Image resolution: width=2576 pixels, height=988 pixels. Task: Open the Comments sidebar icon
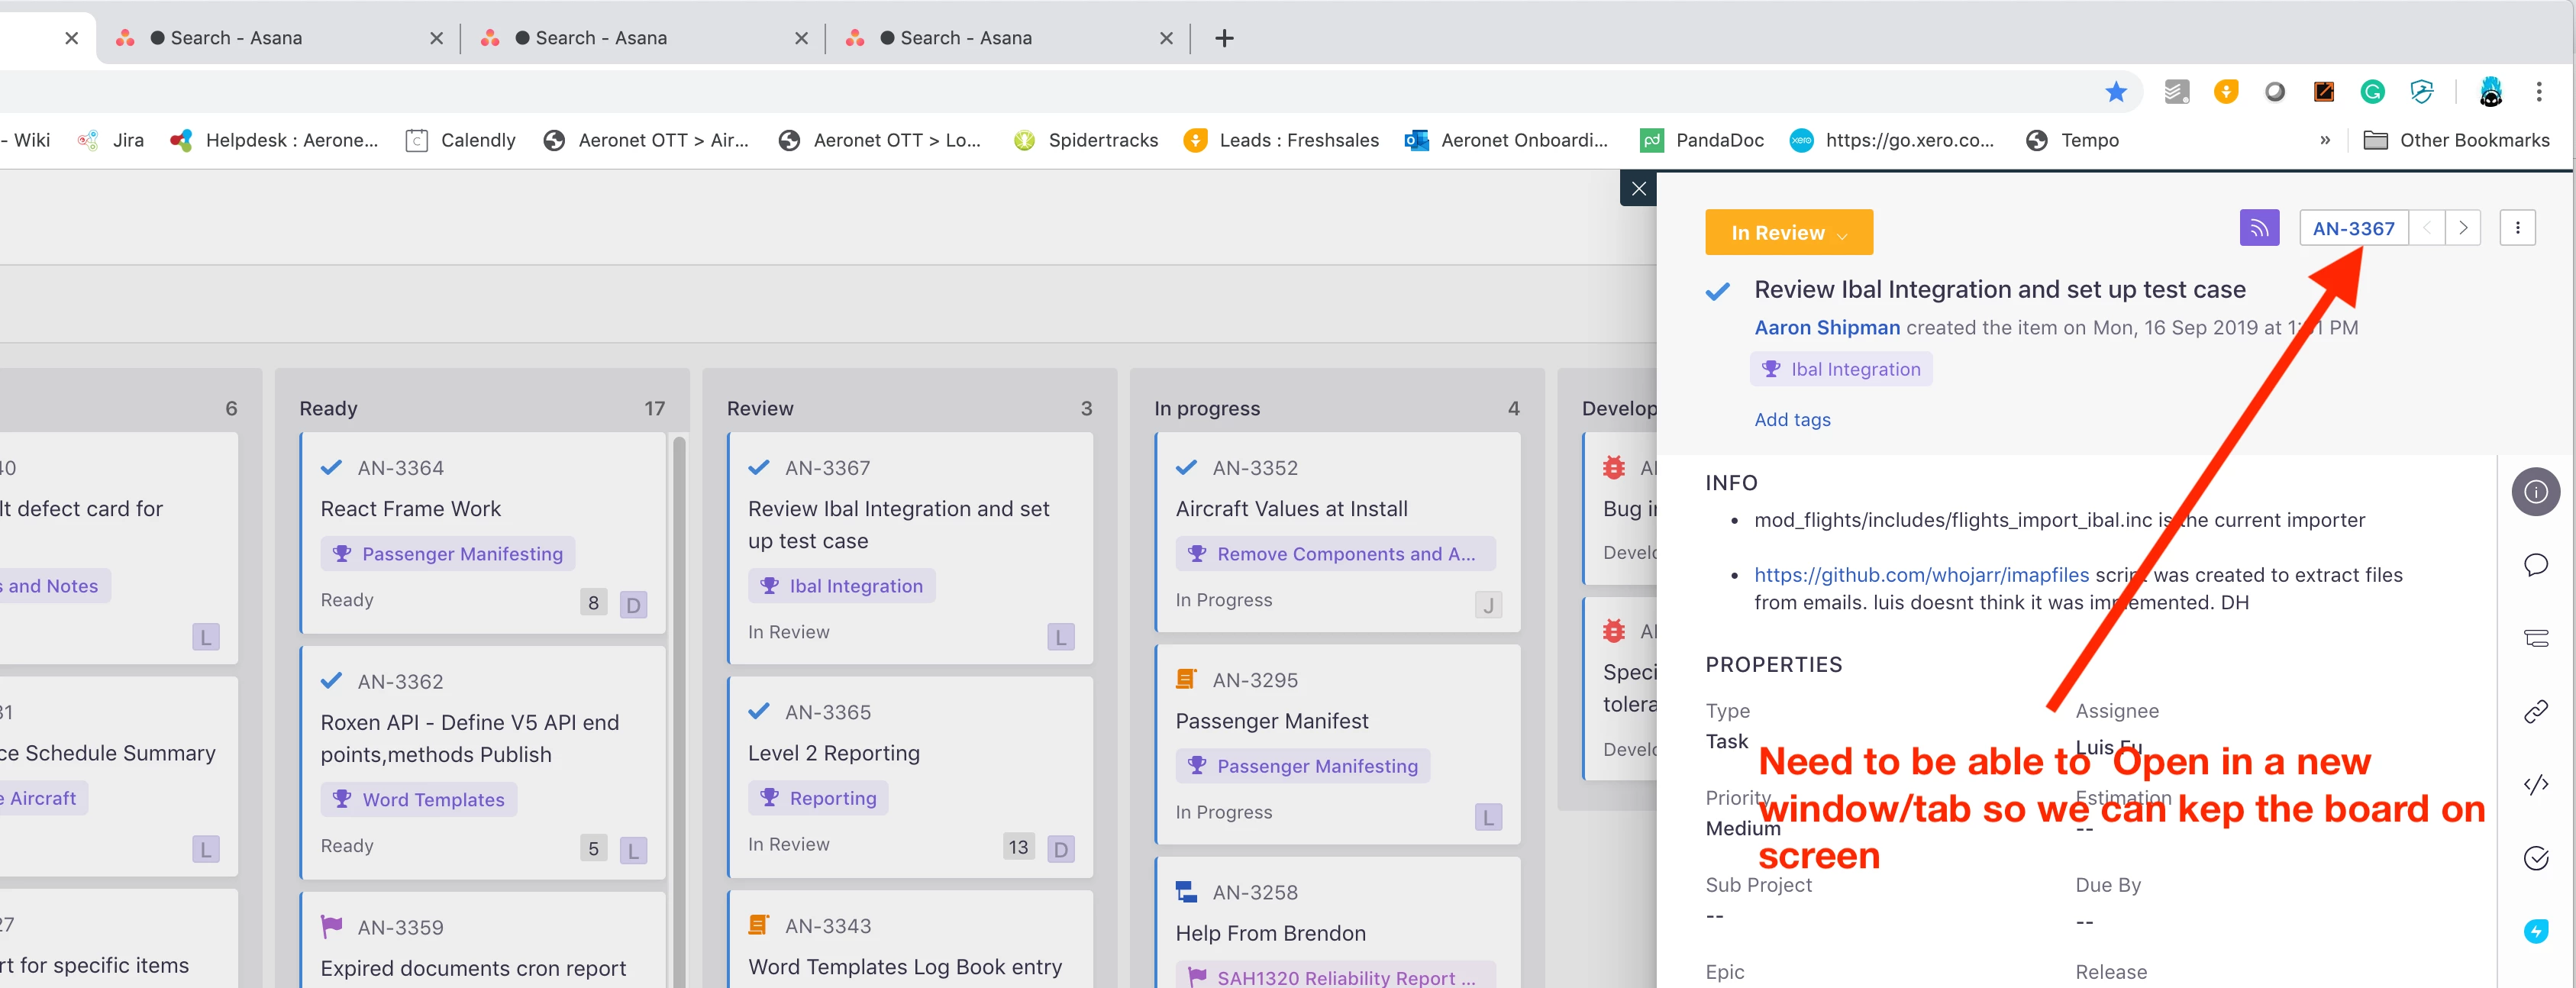2535,565
